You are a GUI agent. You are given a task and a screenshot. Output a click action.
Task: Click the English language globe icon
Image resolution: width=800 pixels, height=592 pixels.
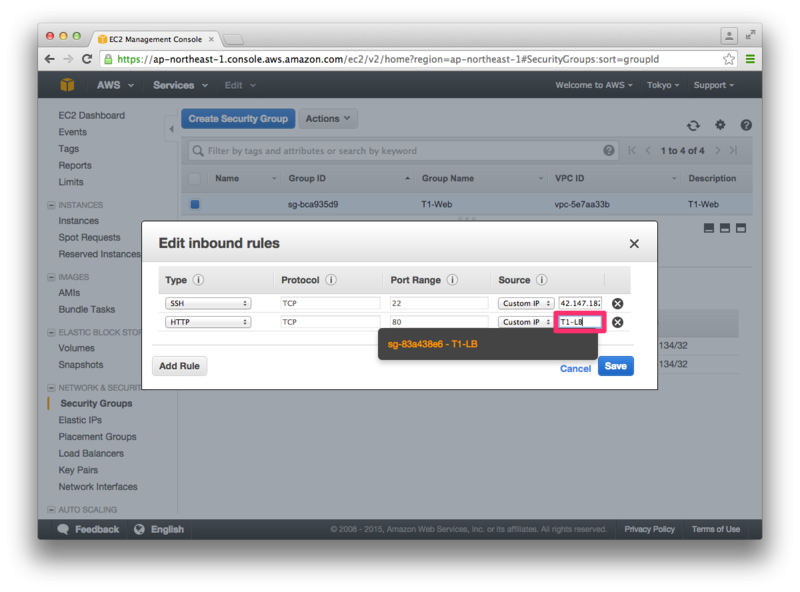click(139, 529)
